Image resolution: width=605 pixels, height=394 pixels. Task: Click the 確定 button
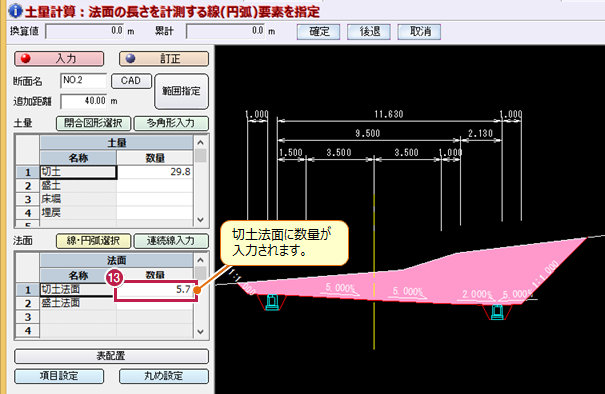[318, 31]
